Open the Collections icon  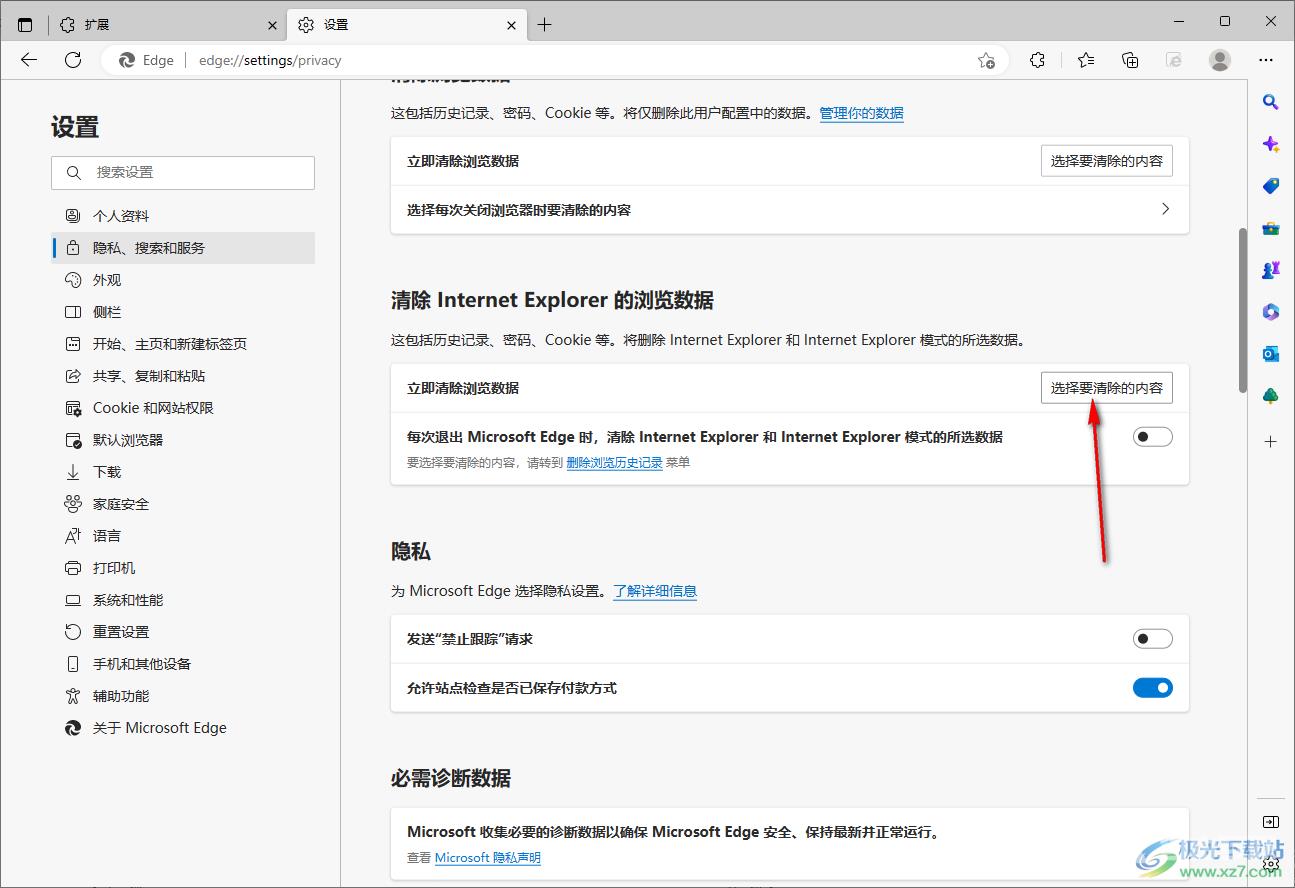[1130, 60]
